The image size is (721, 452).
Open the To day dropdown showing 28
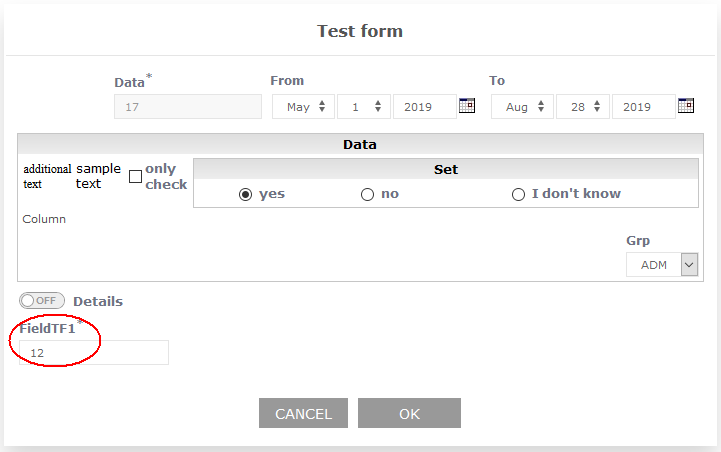tap(582, 107)
